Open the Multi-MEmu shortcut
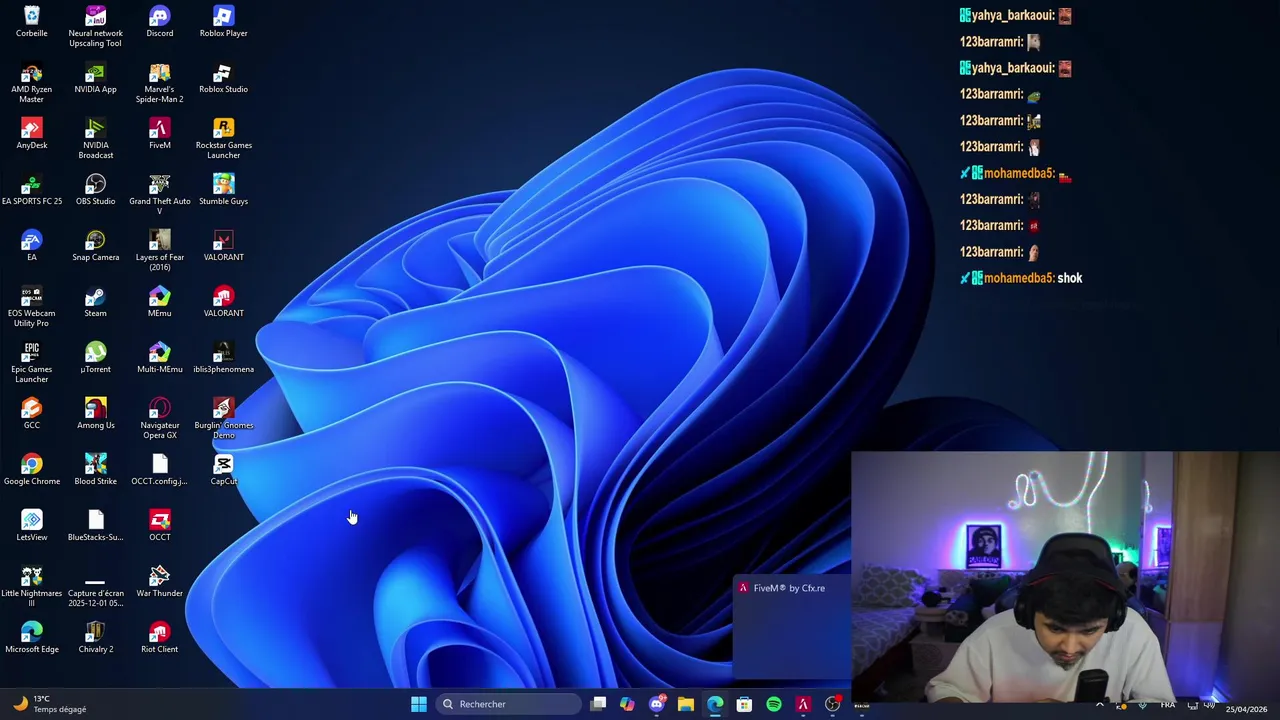This screenshot has width=1280, height=720. [x=159, y=359]
